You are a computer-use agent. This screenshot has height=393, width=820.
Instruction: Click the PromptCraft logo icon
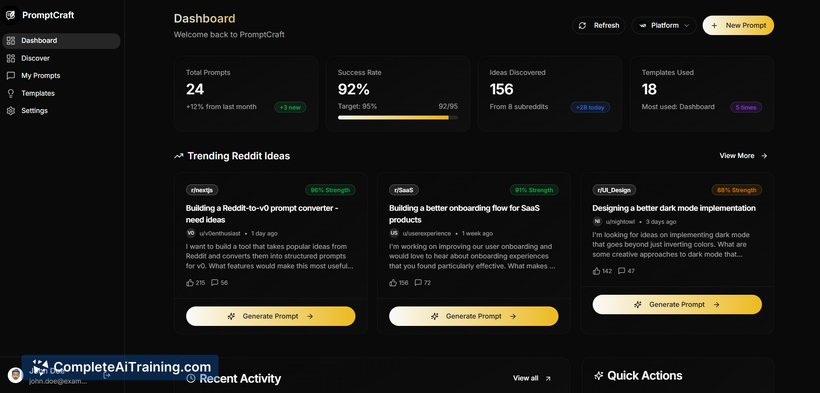point(10,16)
